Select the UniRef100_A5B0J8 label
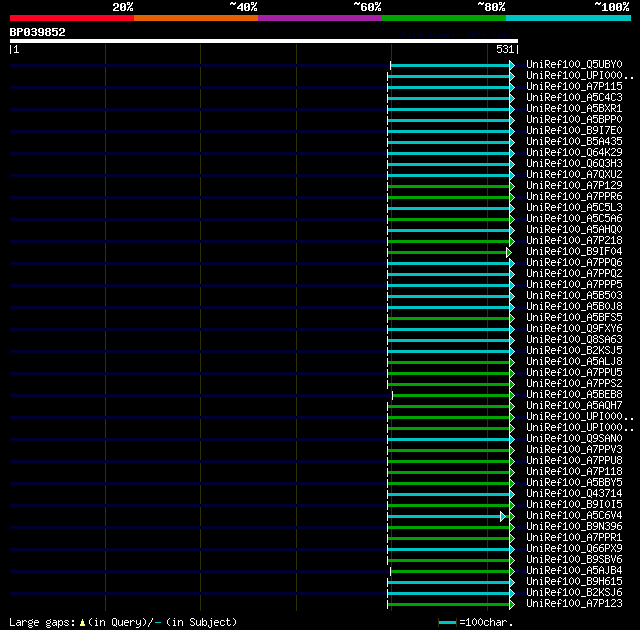Image resolution: width=640 pixels, height=630 pixels. pos(574,307)
